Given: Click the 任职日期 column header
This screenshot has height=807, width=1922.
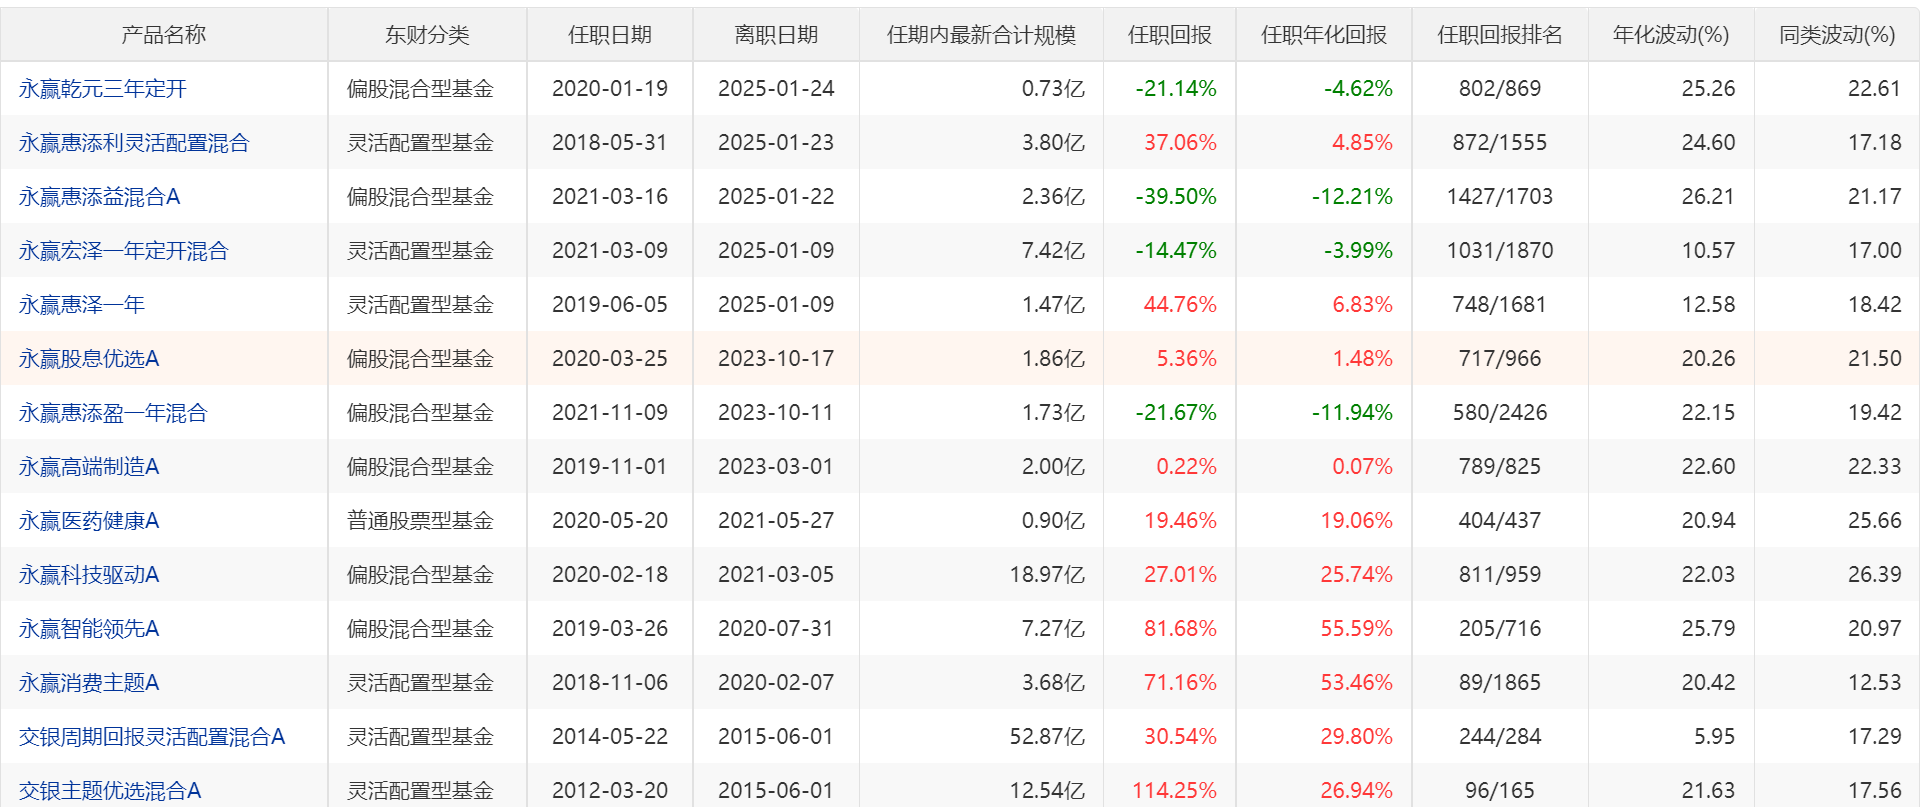Looking at the screenshot, I should pos(610,35).
